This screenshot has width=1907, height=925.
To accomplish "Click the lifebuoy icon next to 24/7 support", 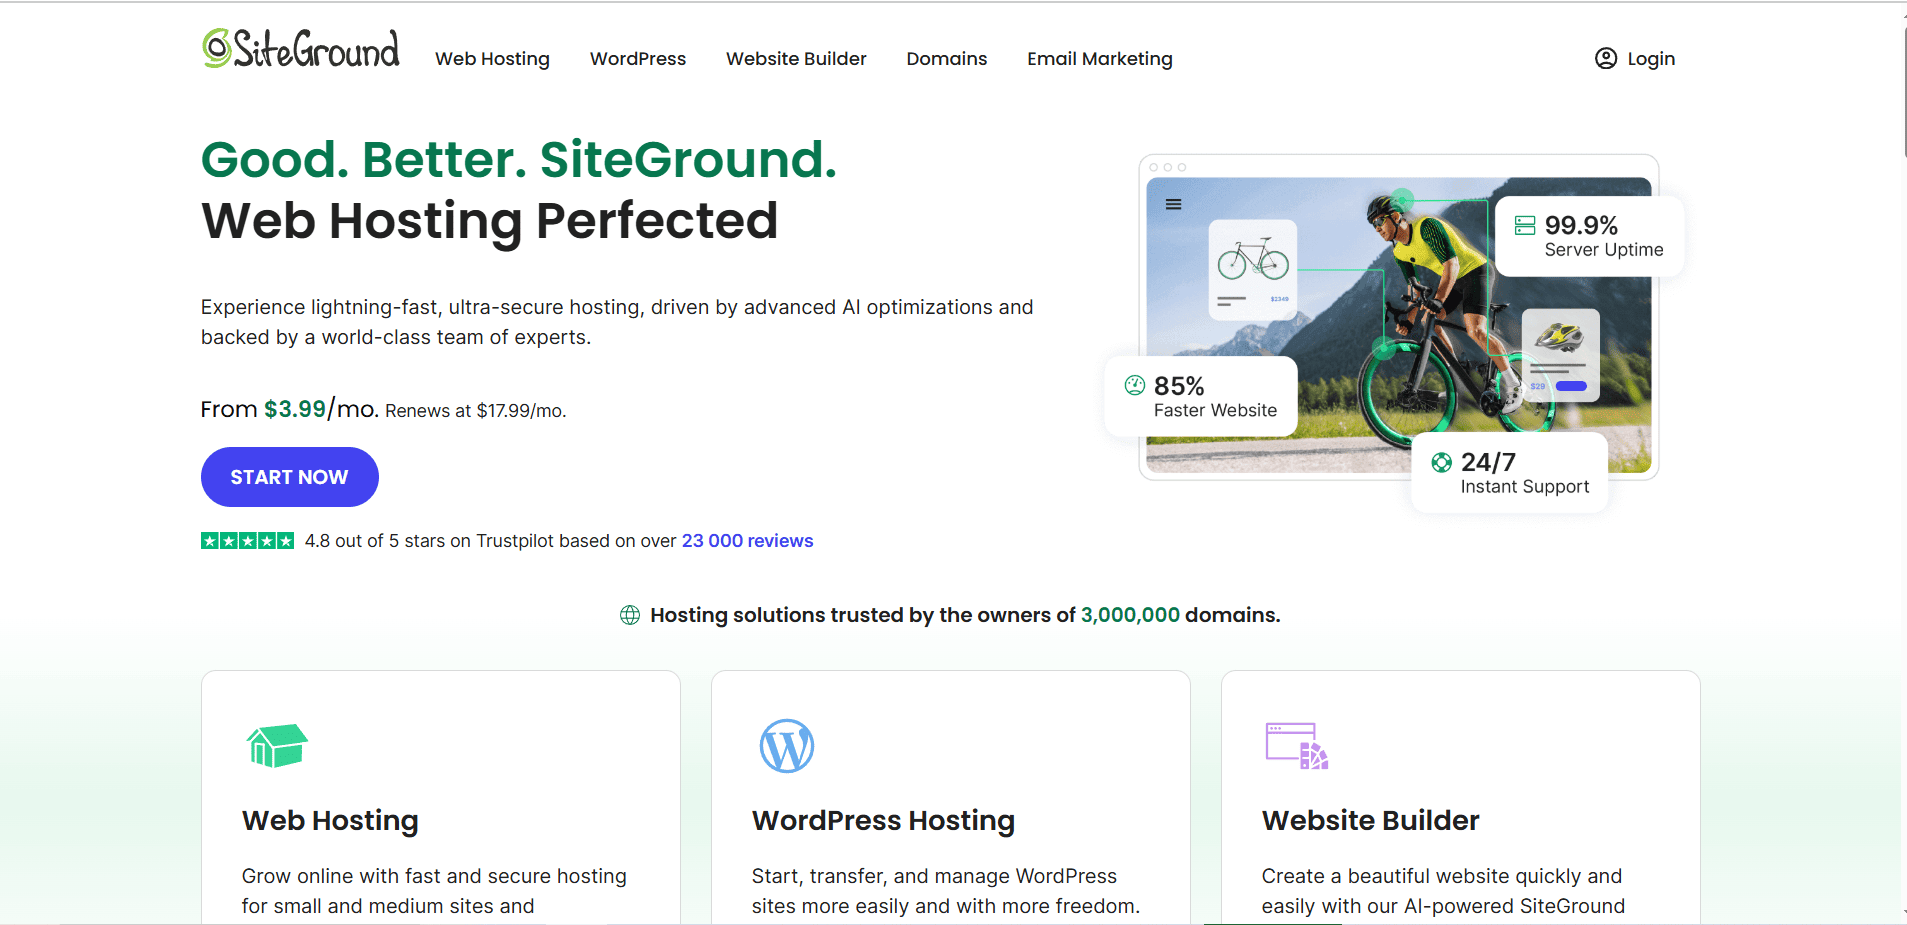I will [1441, 462].
